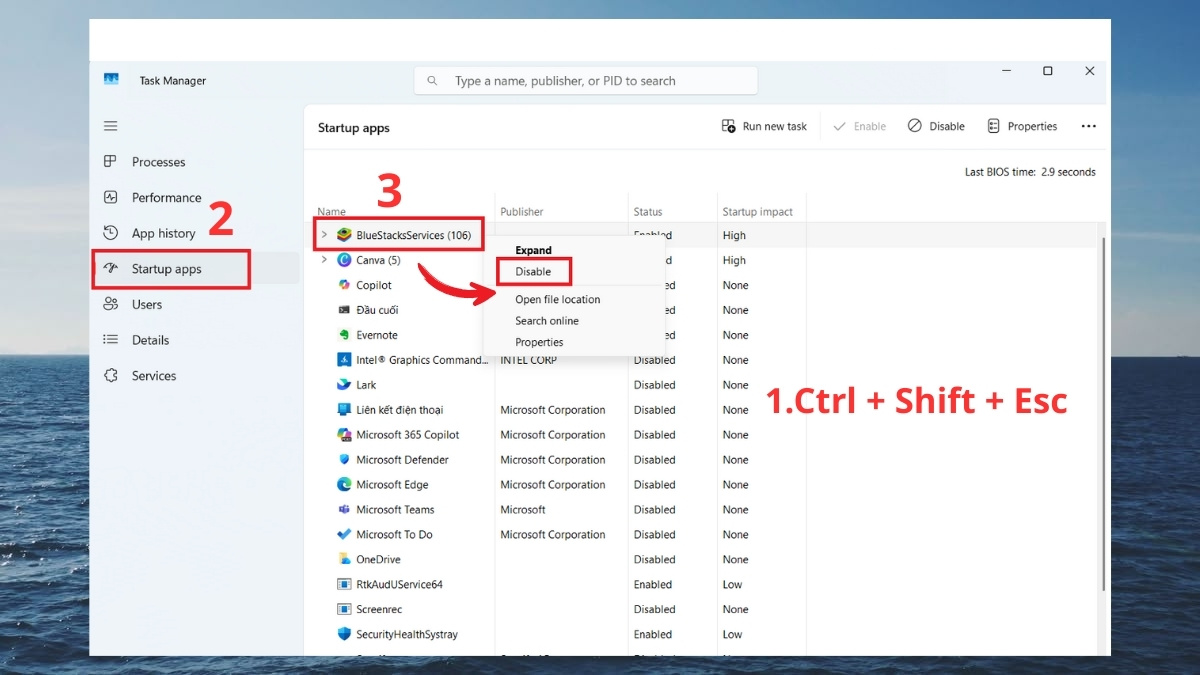
Task: Click the hamburger navigation menu icon
Action: (x=111, y=126)
